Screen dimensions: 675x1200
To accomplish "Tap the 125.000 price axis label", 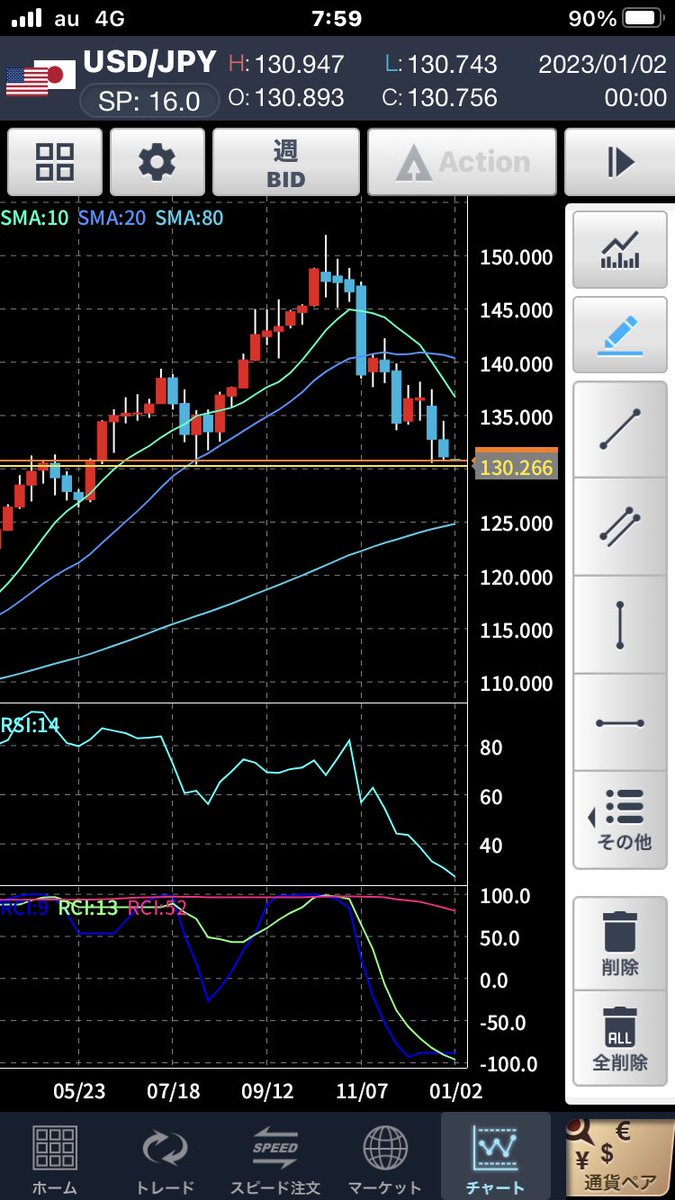I will coord(516,523).
